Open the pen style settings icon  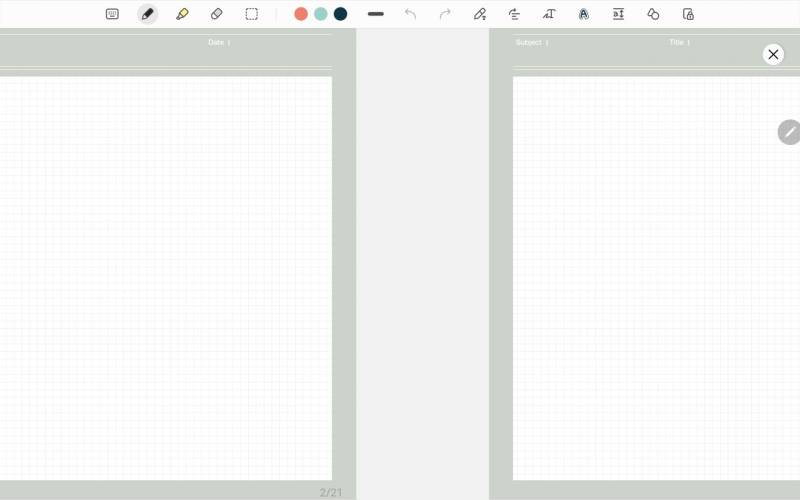tap(480, 14)
